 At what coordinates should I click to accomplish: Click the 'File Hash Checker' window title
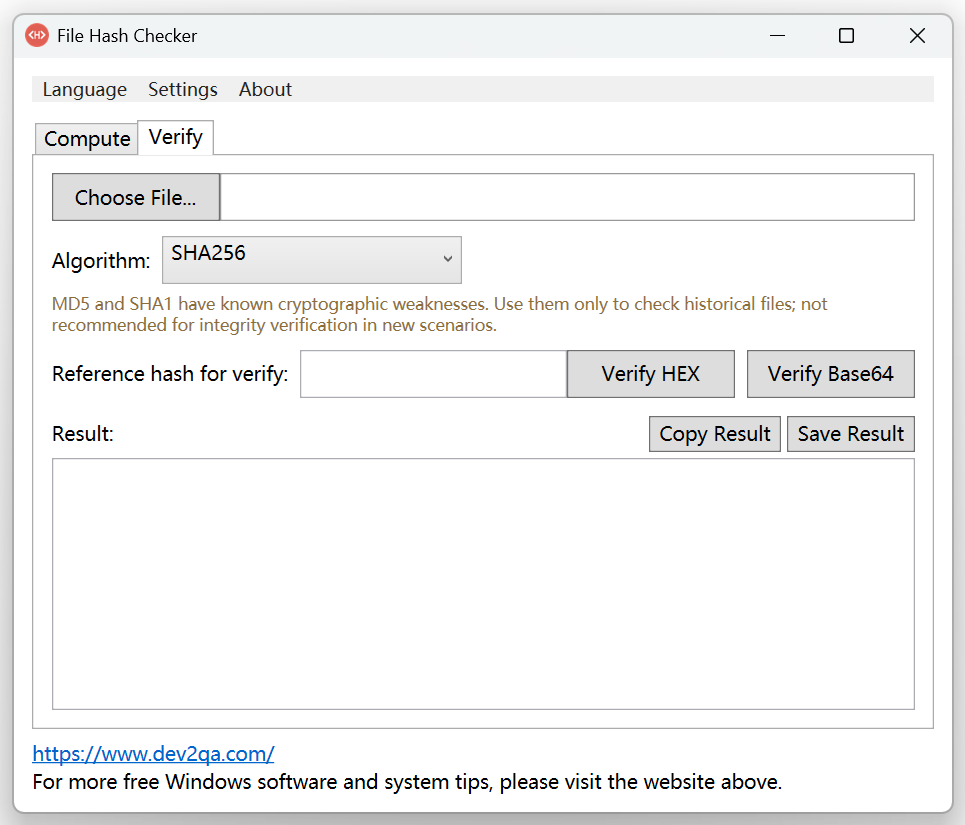tap(127, 36)
